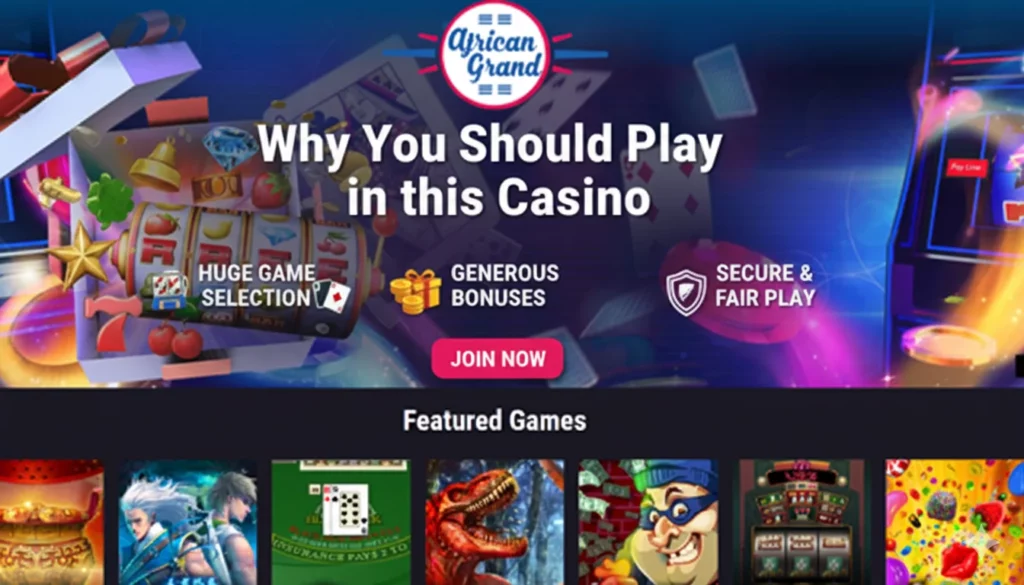Click the green clover icon
Screen dimensions: 1024x585
110,200
